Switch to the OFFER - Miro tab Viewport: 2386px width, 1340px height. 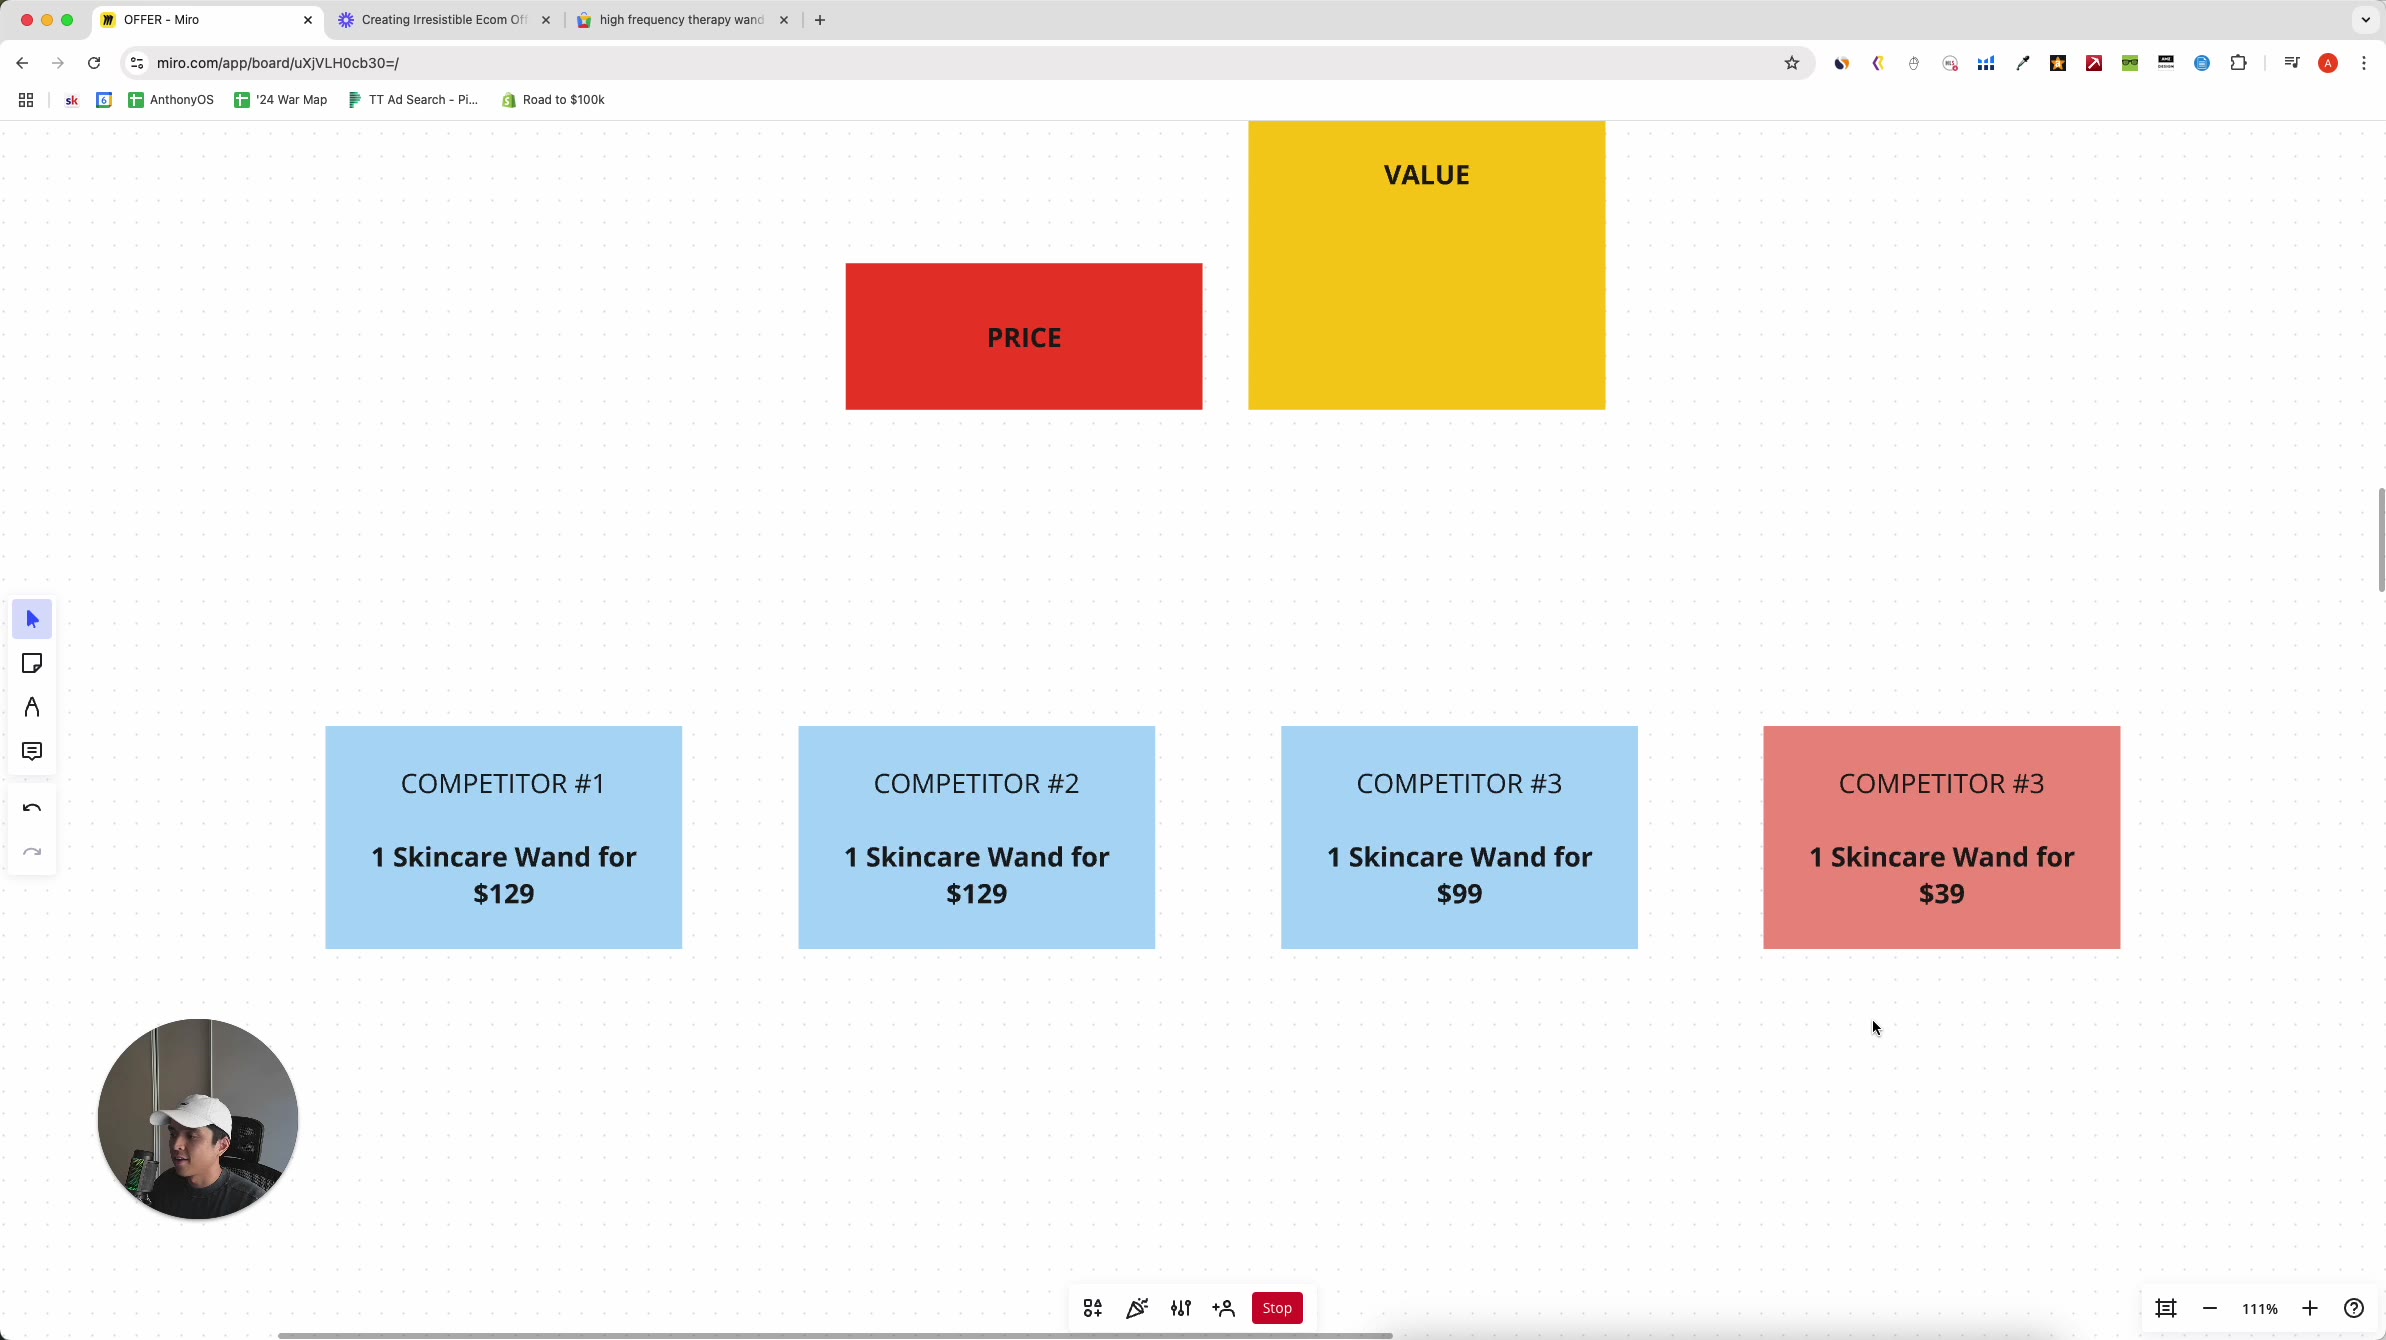pos(207,20)
